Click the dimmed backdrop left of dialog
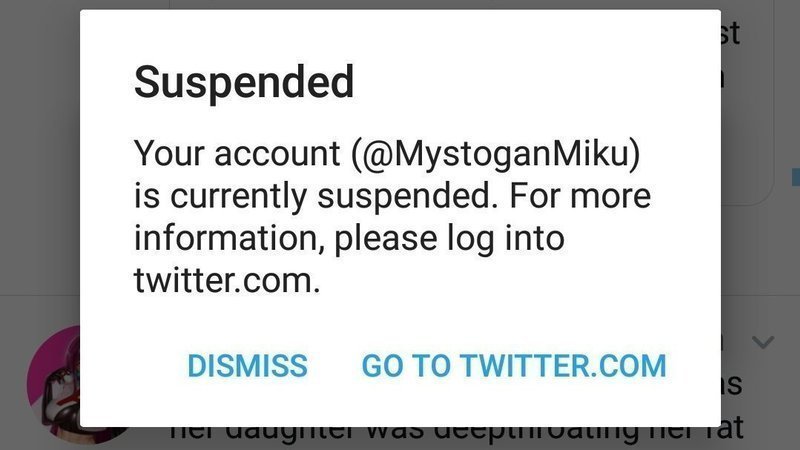The image size is (800, 450). pos(40,153)
